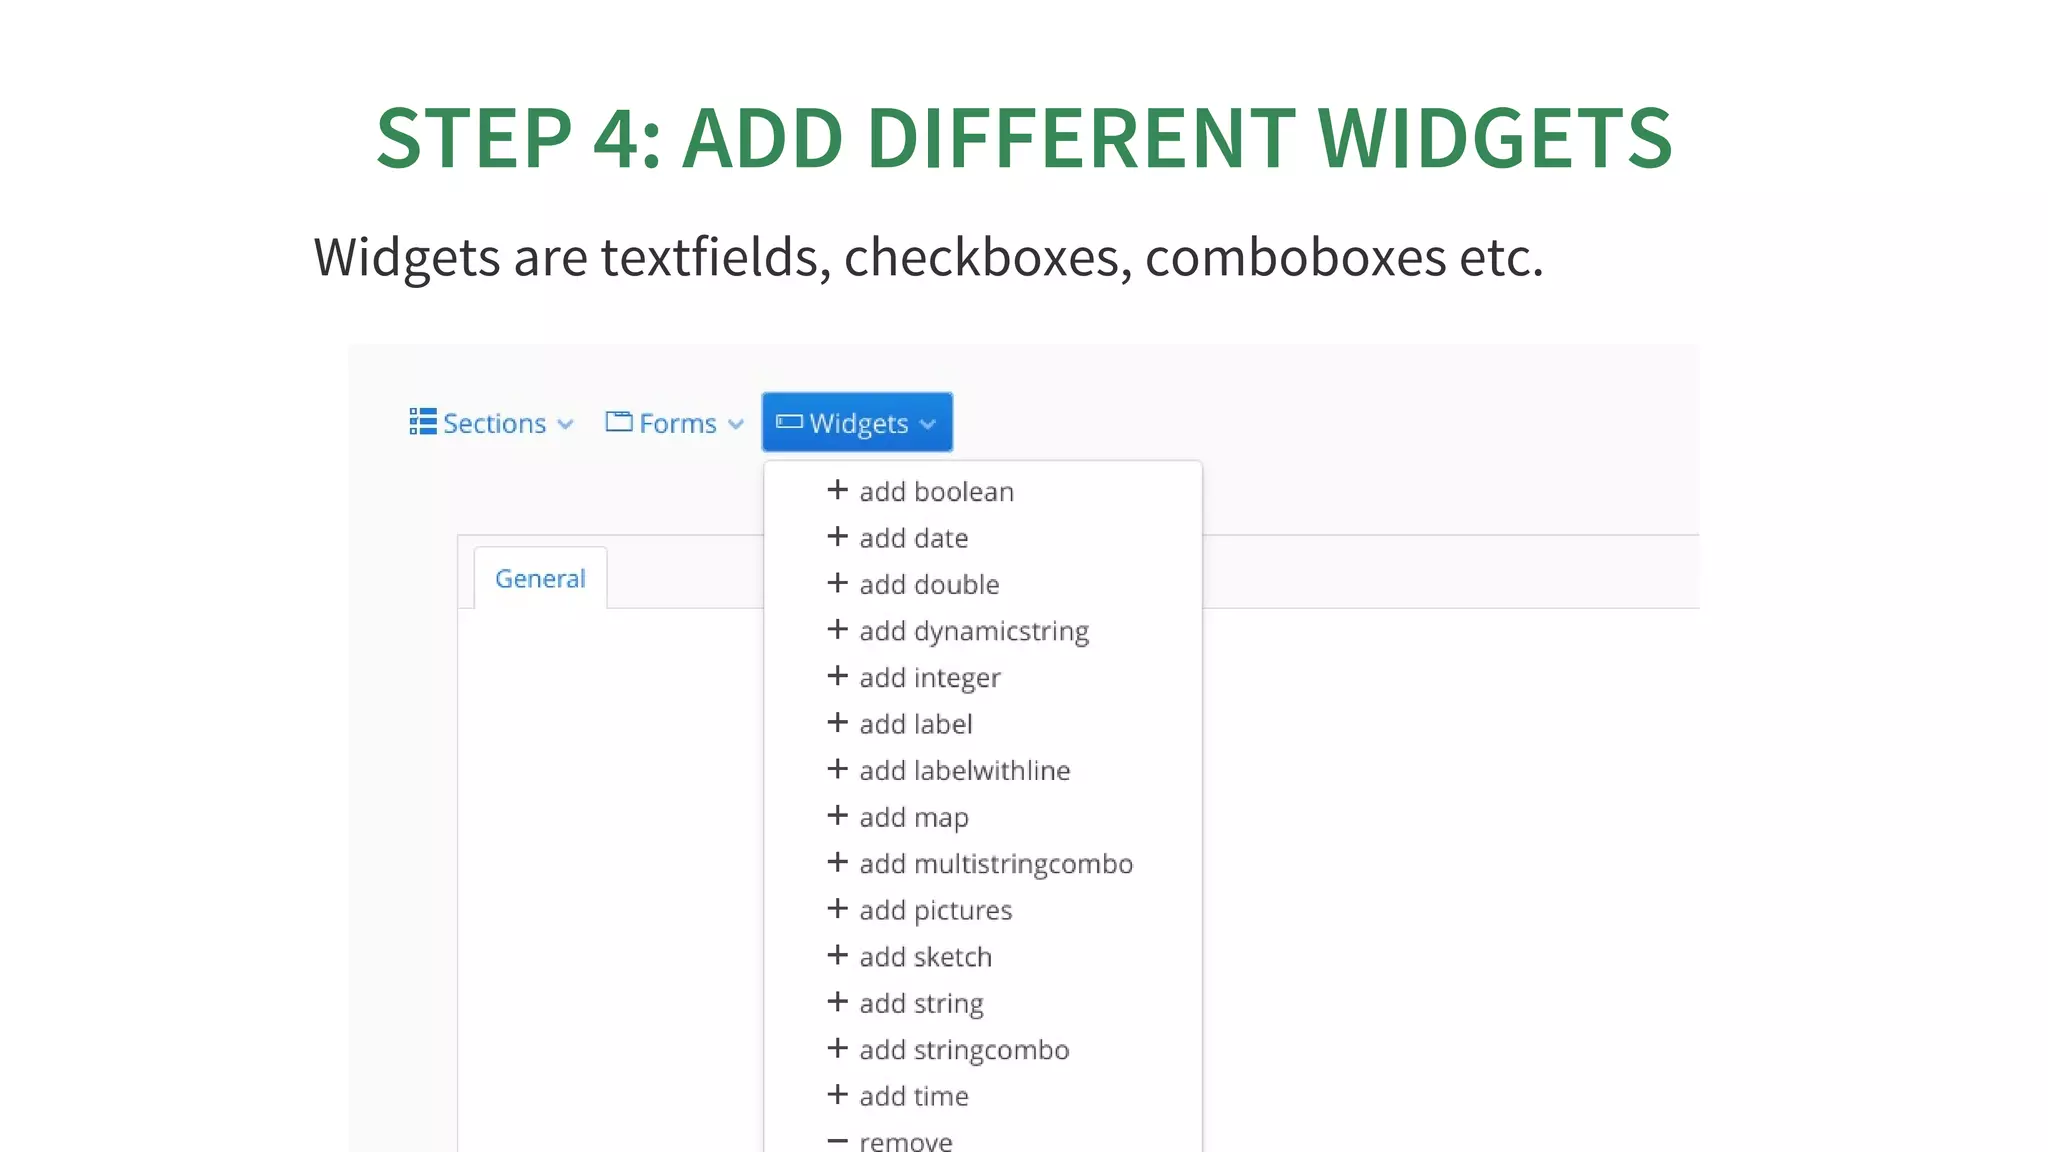
Task: Click plus icon beside add multistringcombo
Action: point(838,862)
